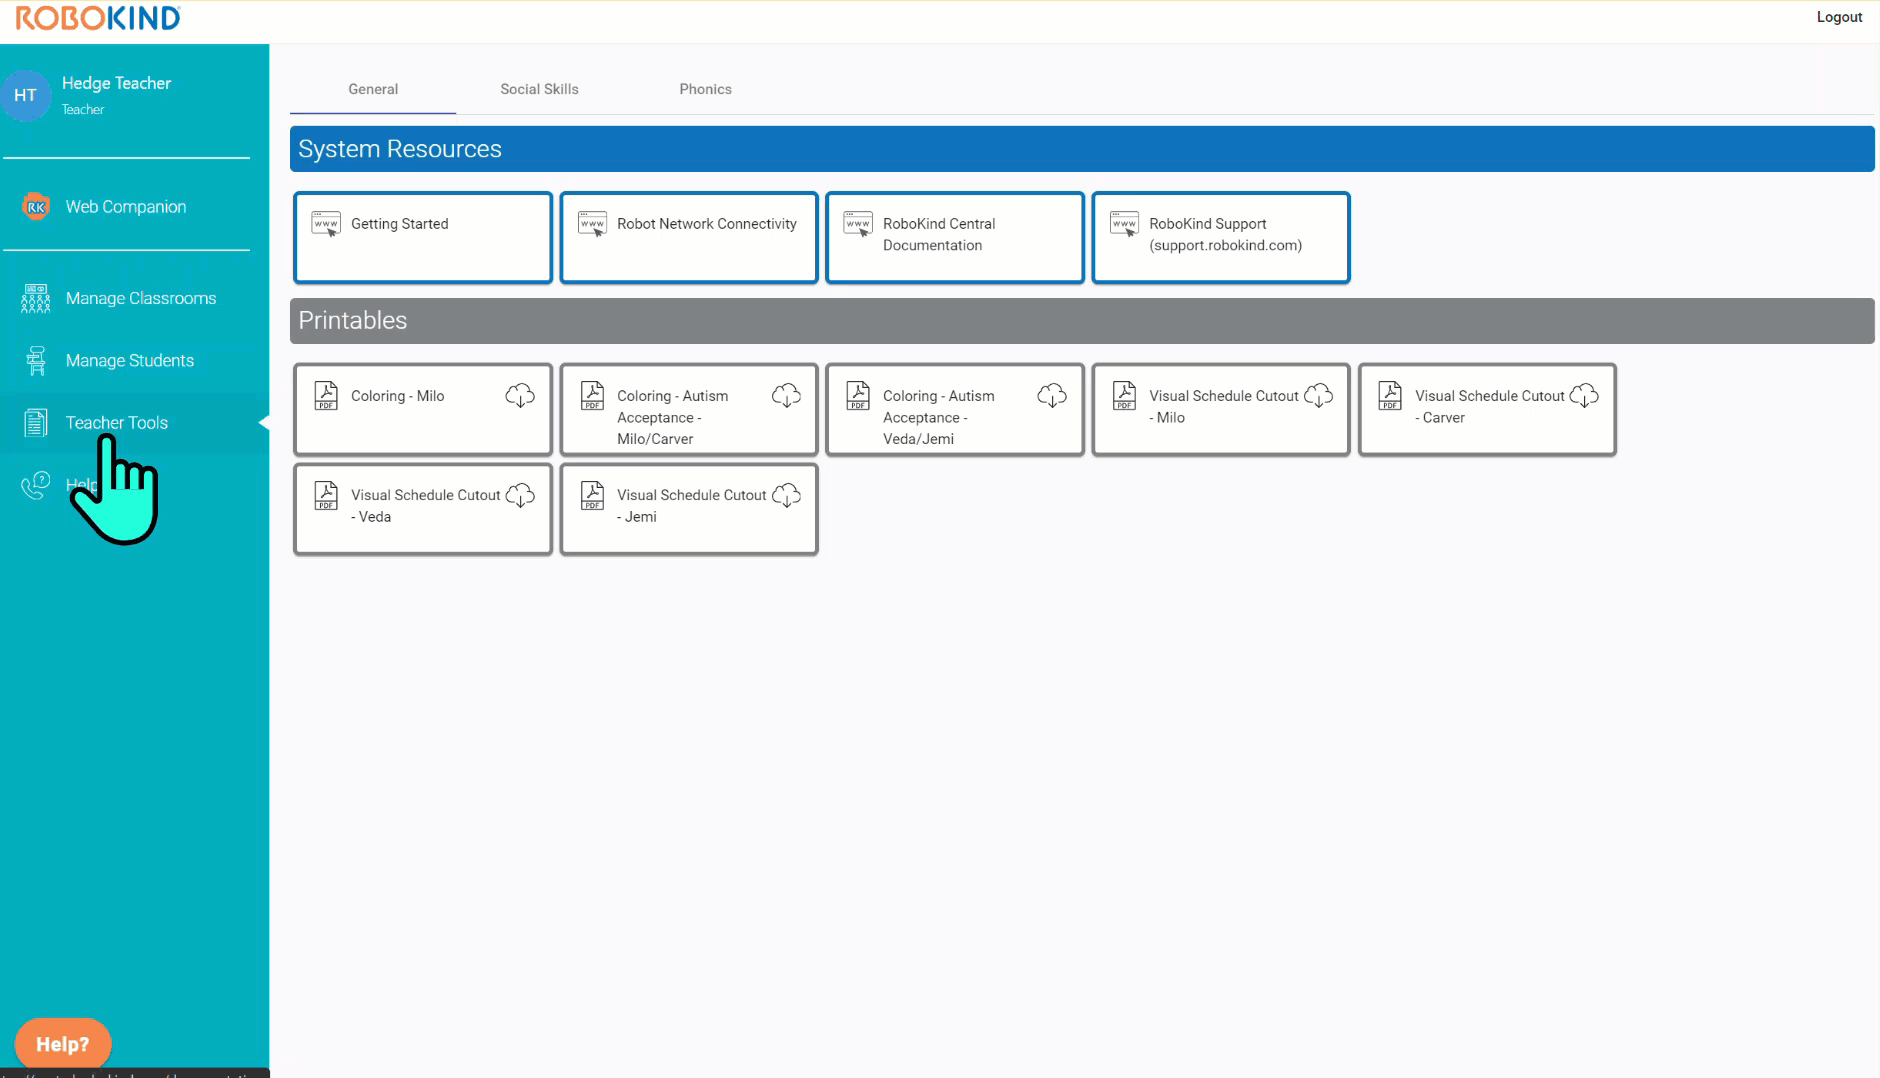Open the RoboKind Support link card

[x=1221, y=238]
